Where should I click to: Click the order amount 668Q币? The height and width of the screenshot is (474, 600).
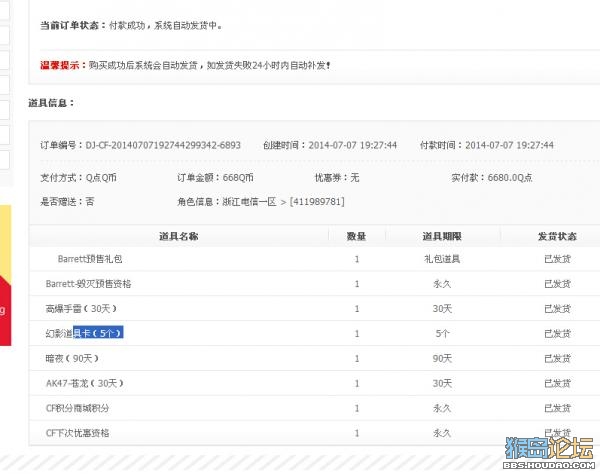coord(238,178)
